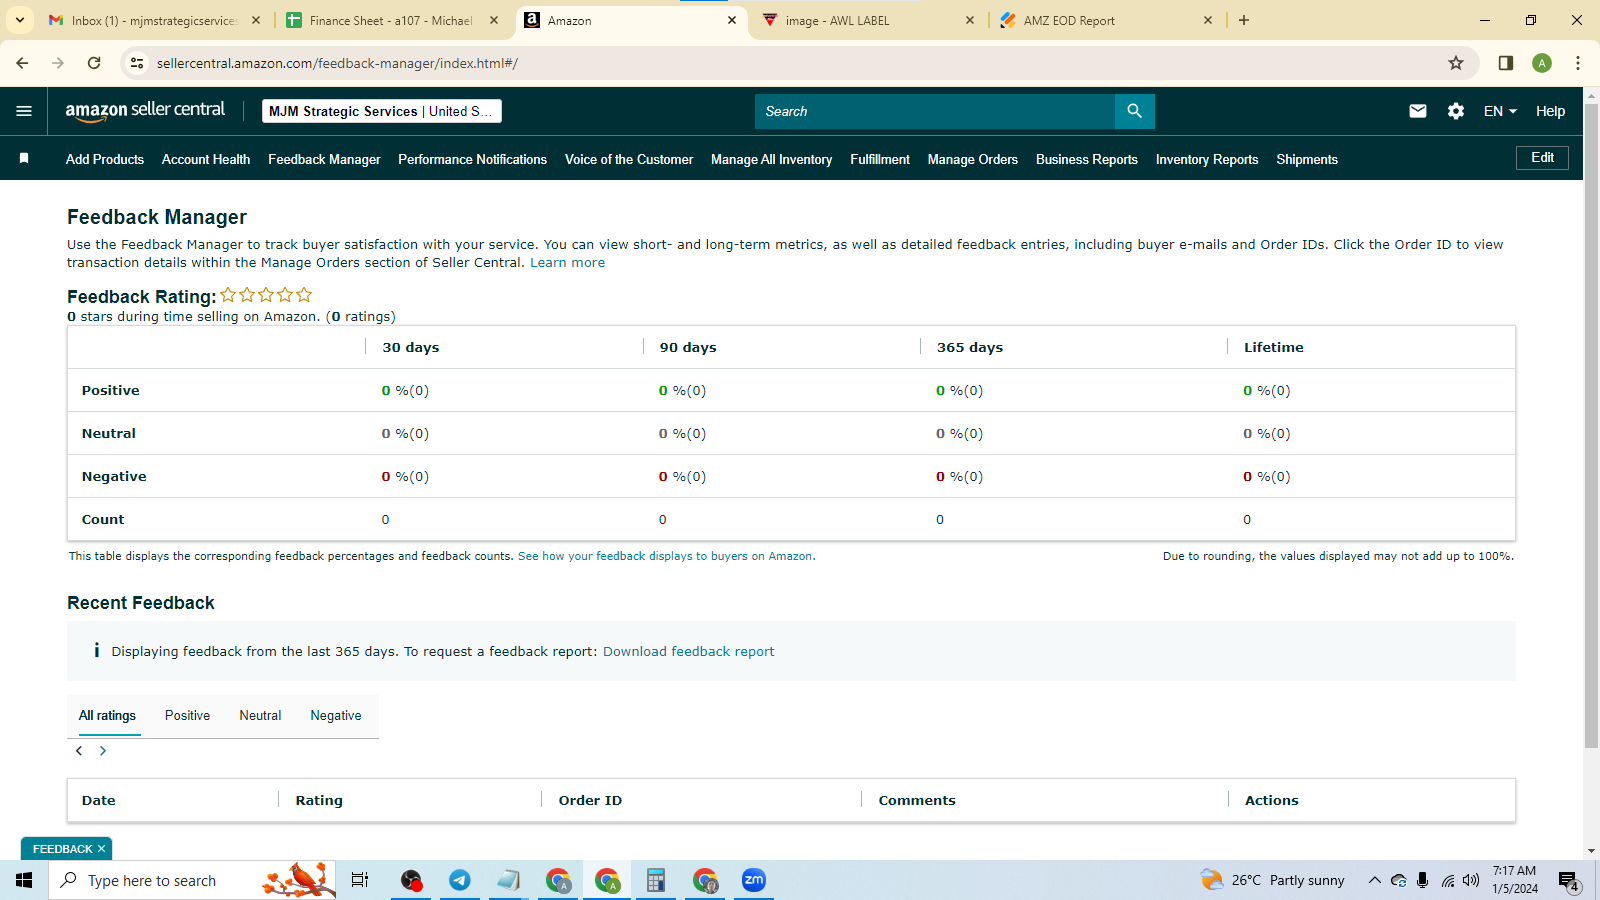Open the tab search dropdown arrow
The height and width of the screenshot is (900, 1600).
[20, 20]
